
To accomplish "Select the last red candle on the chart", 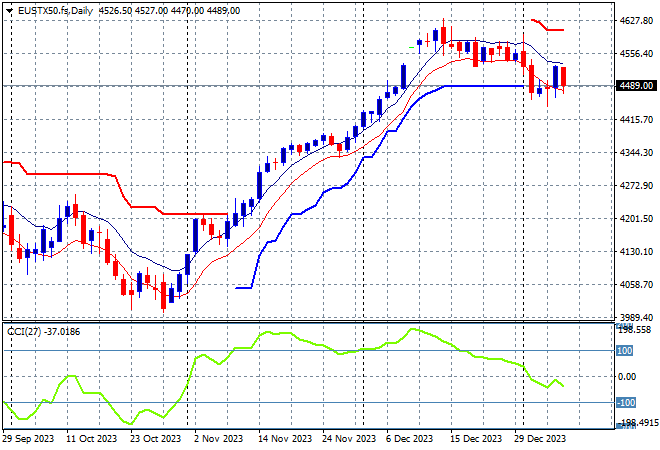I will click(564, 77).
